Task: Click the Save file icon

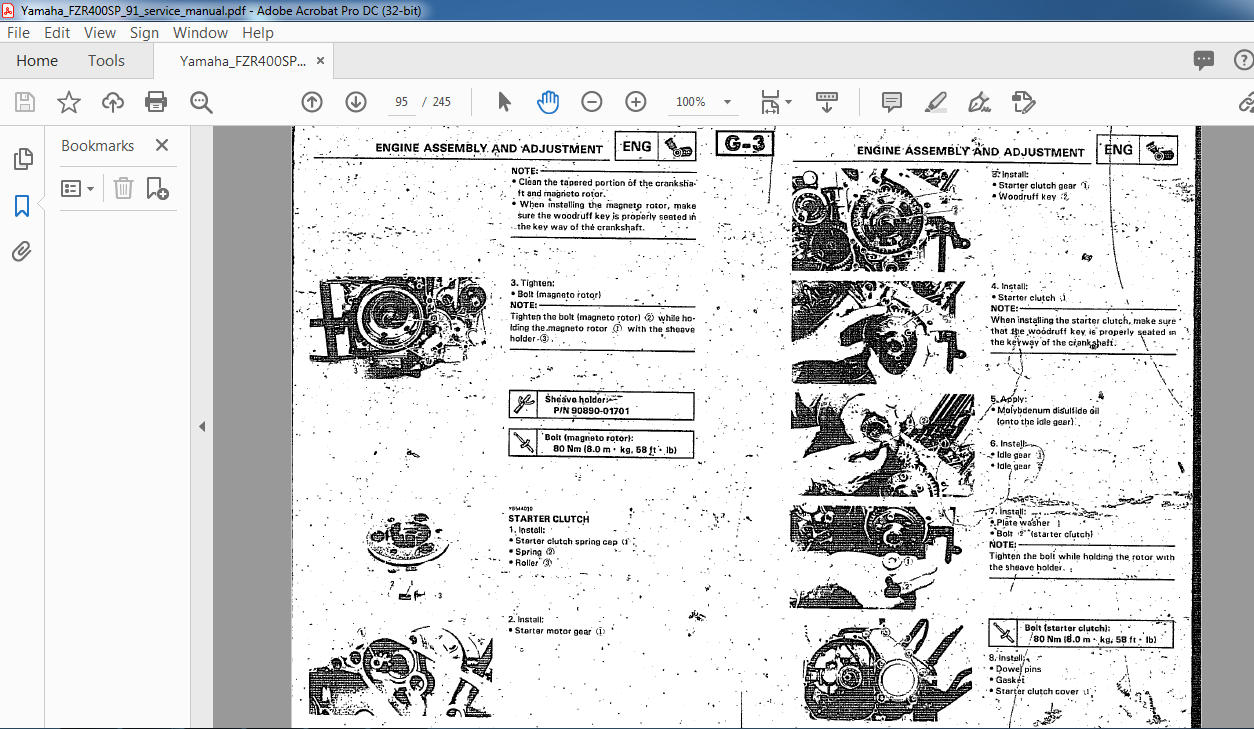Action: point(25,102)
